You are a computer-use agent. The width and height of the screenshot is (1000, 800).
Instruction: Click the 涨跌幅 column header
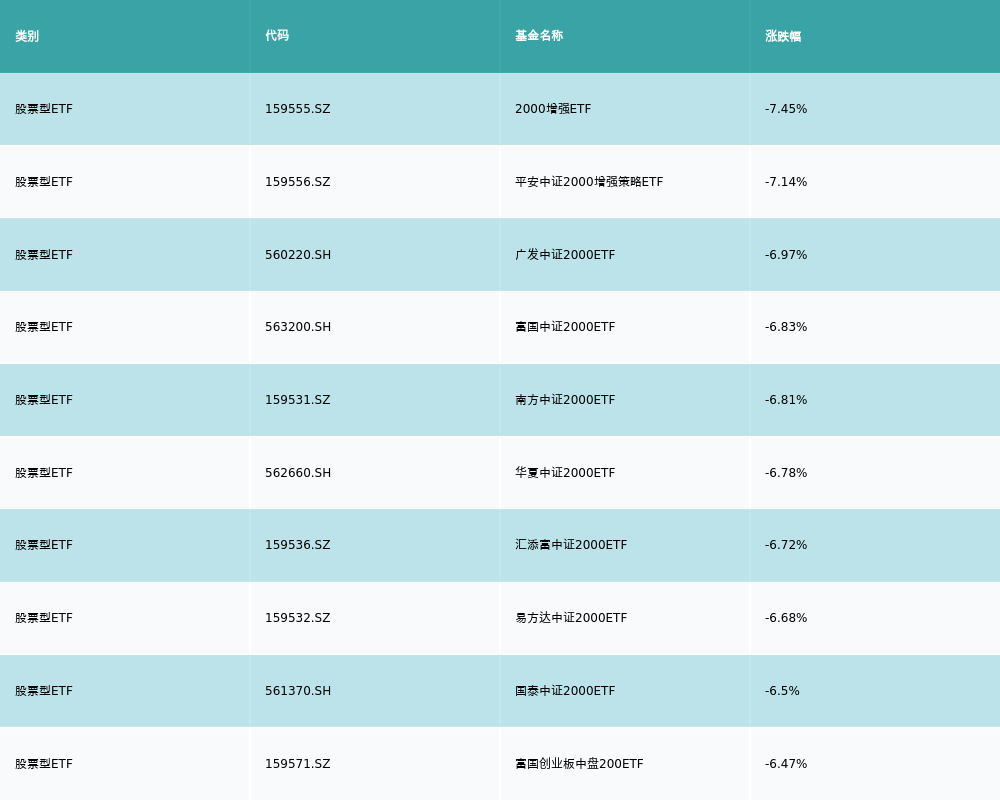(x=783, y=36)
